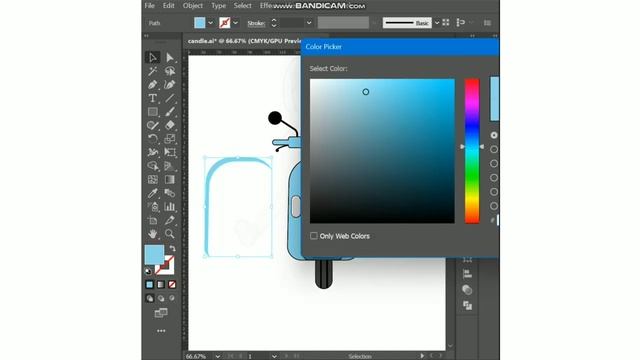
Task: Click inside the blue color field
Action: 382,151
